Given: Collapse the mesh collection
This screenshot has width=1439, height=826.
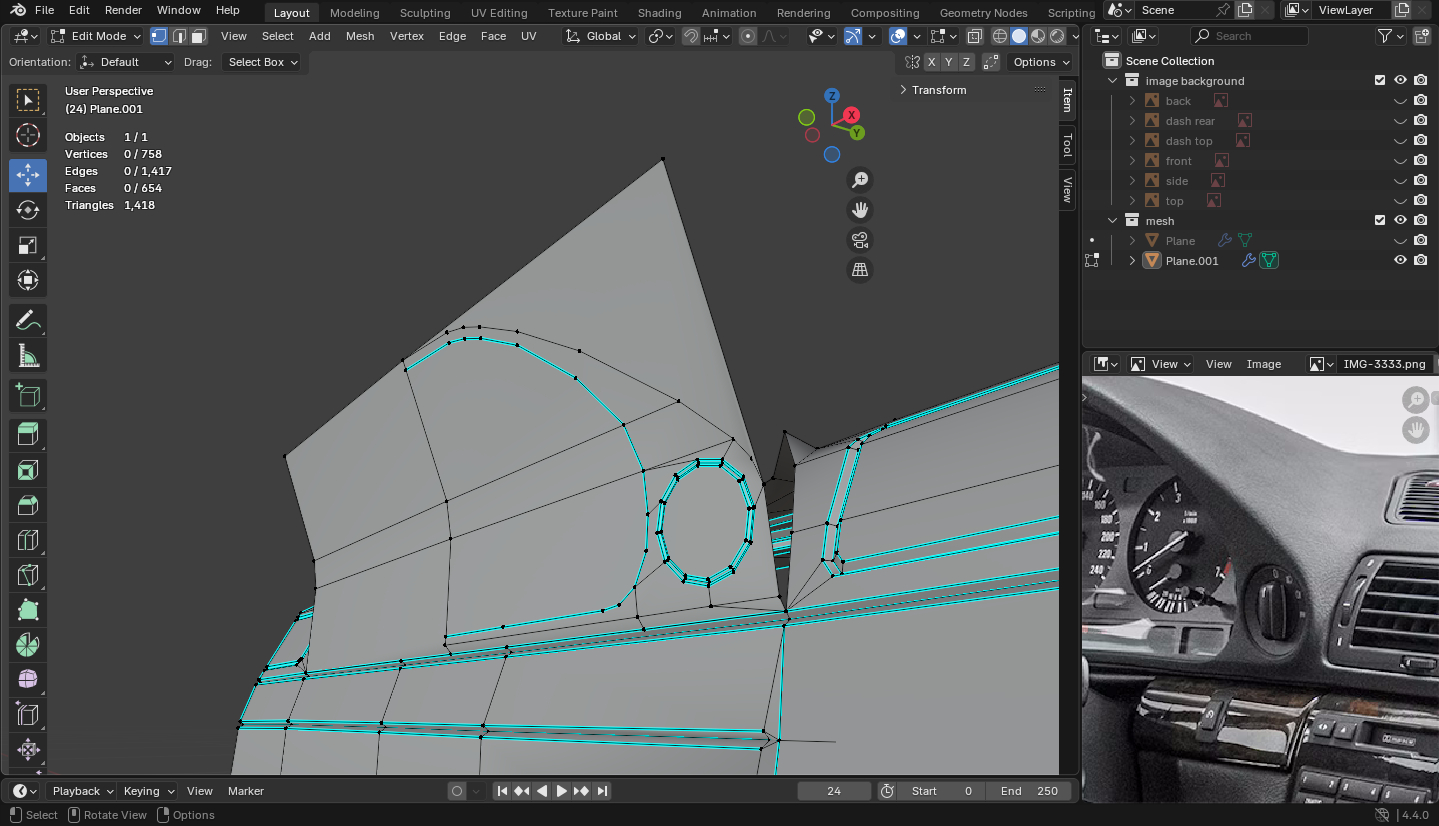Looking at the screenshot, I should coord(1112,220).
